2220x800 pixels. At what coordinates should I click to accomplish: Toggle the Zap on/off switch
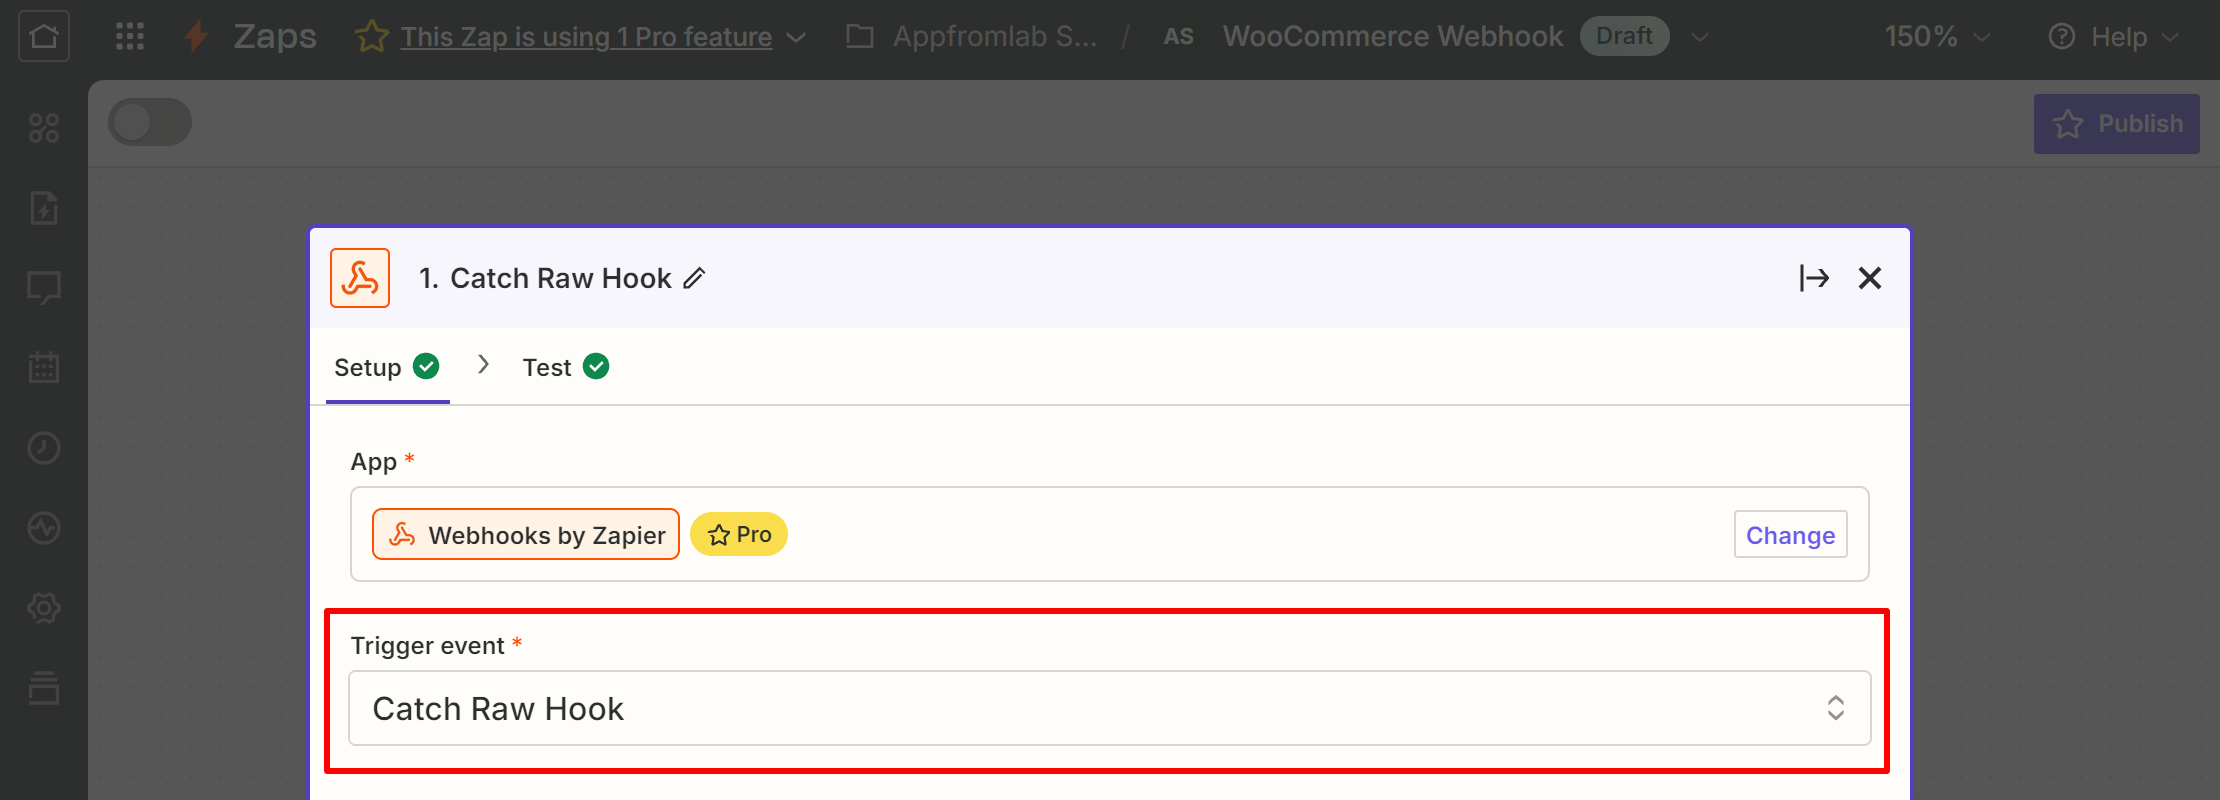(150, 122)
